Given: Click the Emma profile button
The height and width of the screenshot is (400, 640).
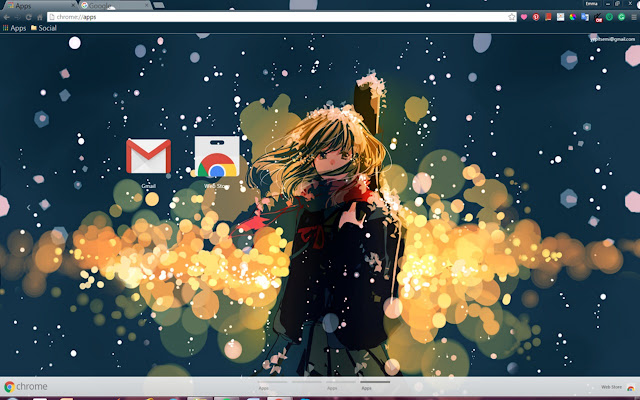Looking at the screenshot, I should [x=591, y=4].
